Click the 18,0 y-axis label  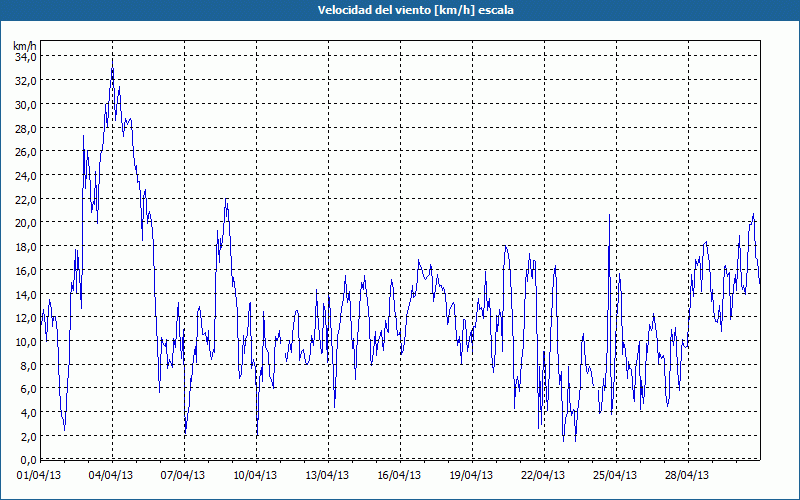coord(26,247)
